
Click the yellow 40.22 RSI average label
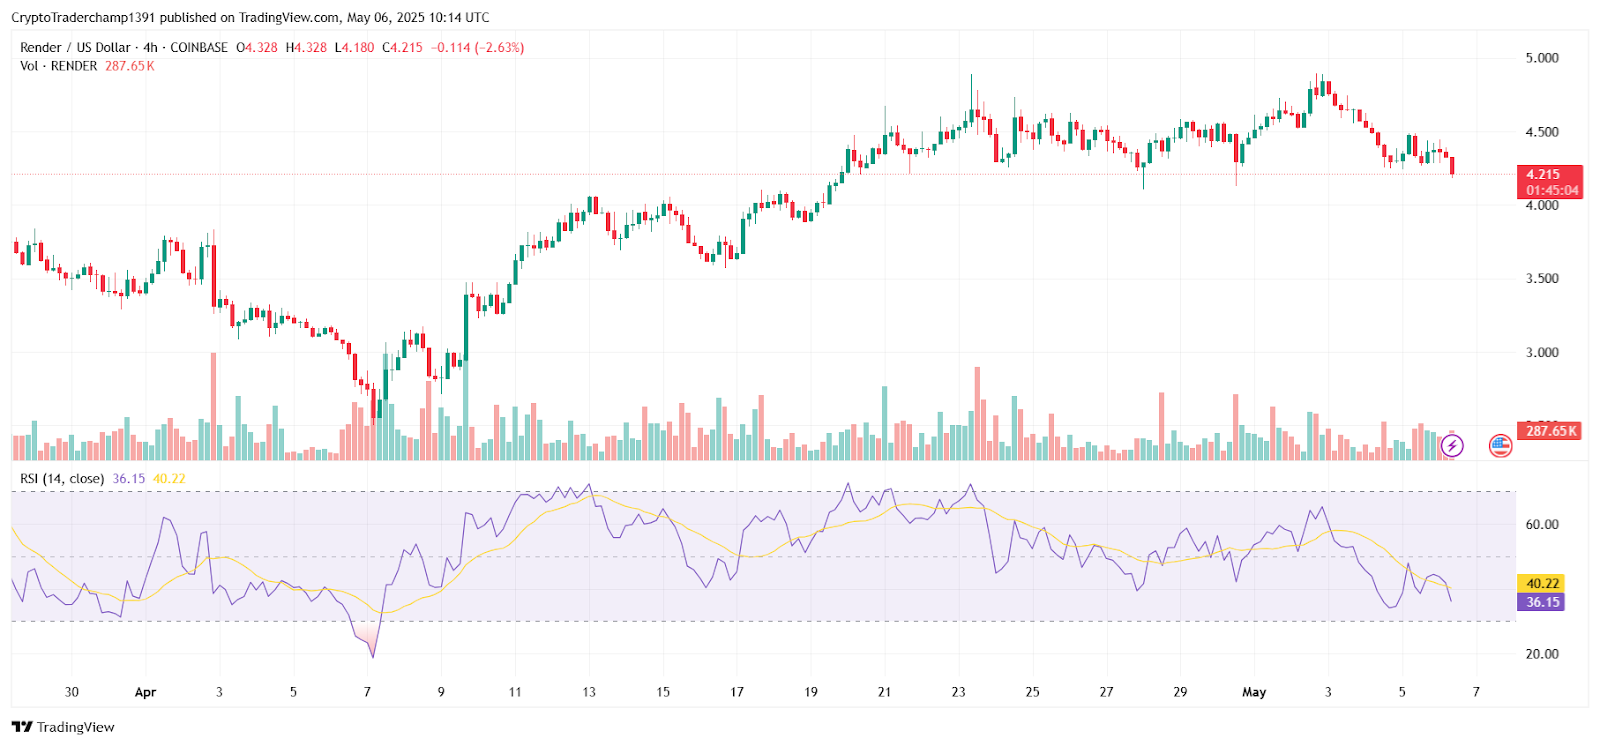(x=1542, y=583)
